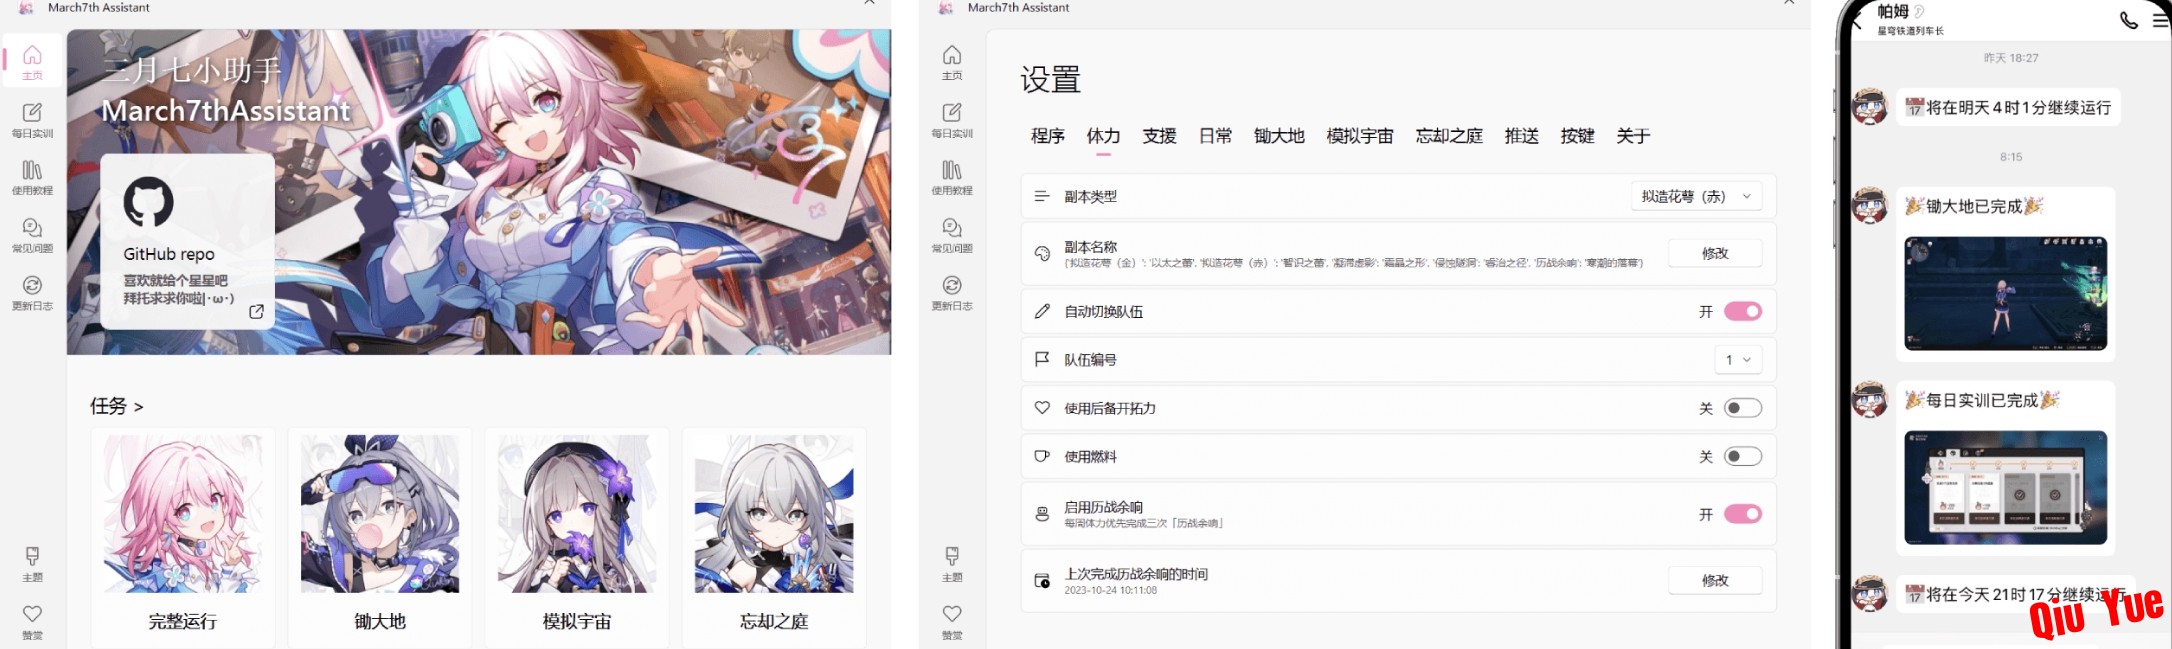
Task: Open 常见问题 in the home window sidebar
Action: (x=32, y=235)
